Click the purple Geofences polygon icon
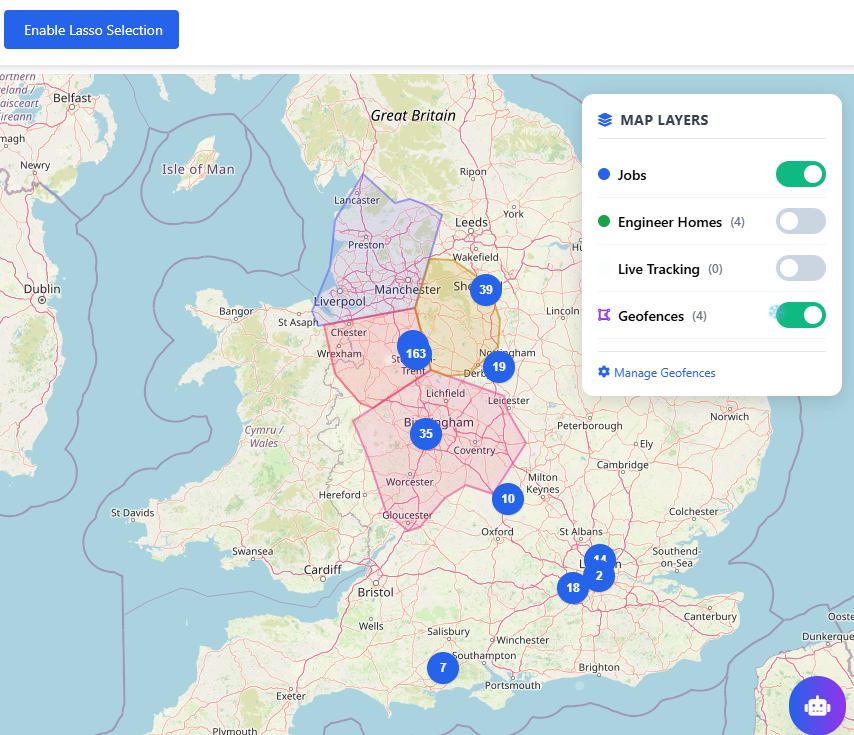Viewport: 854px width, 735px height. pyautogui.click(x=604, y=315)
